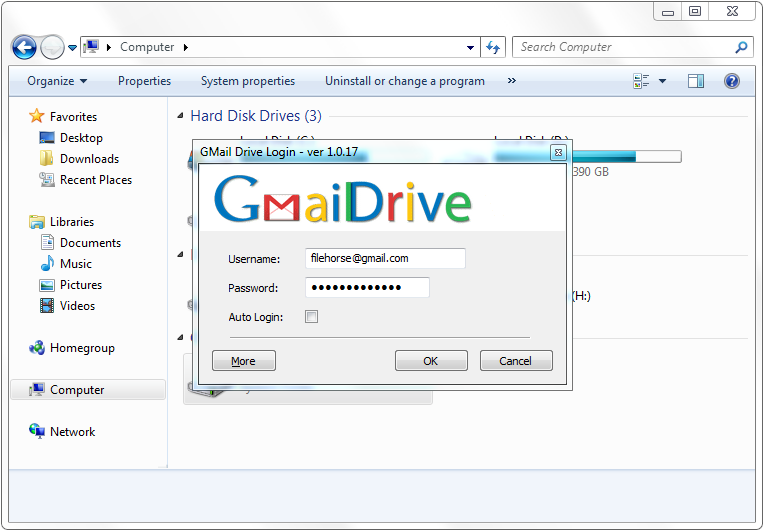Viewport: 764px width, 531px height.
Task: Click Properties in the command bar
Action: click(144, 81)
